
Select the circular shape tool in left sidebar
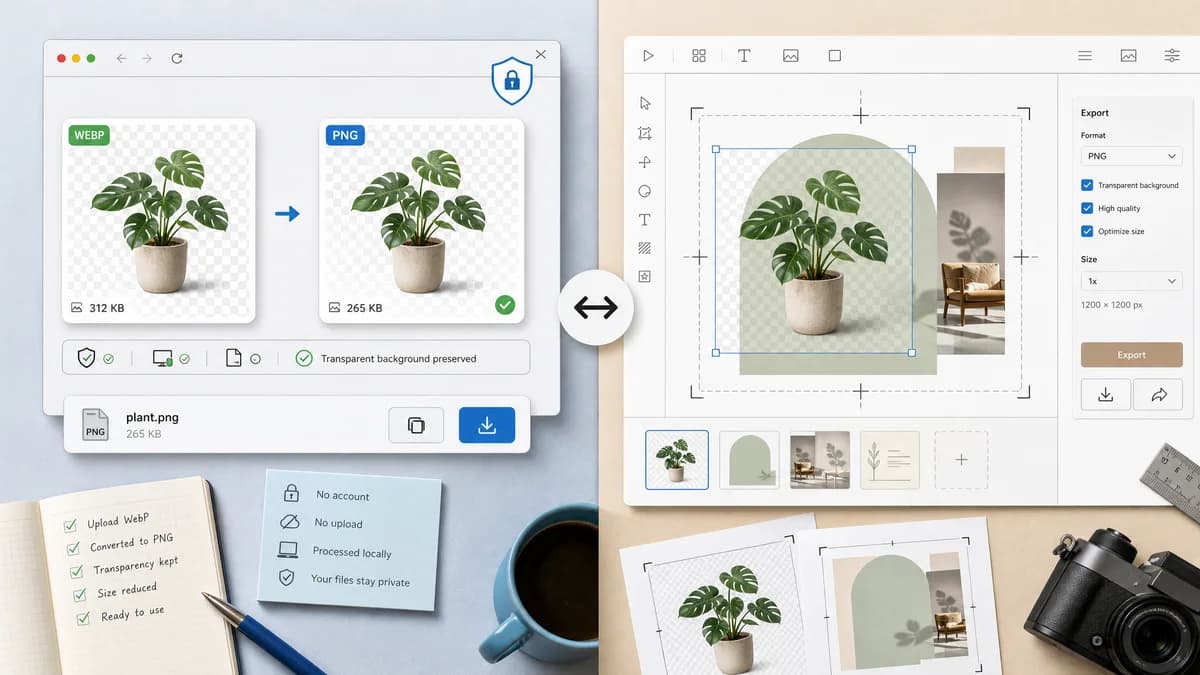pyautogui.click(x=645, y=191)
